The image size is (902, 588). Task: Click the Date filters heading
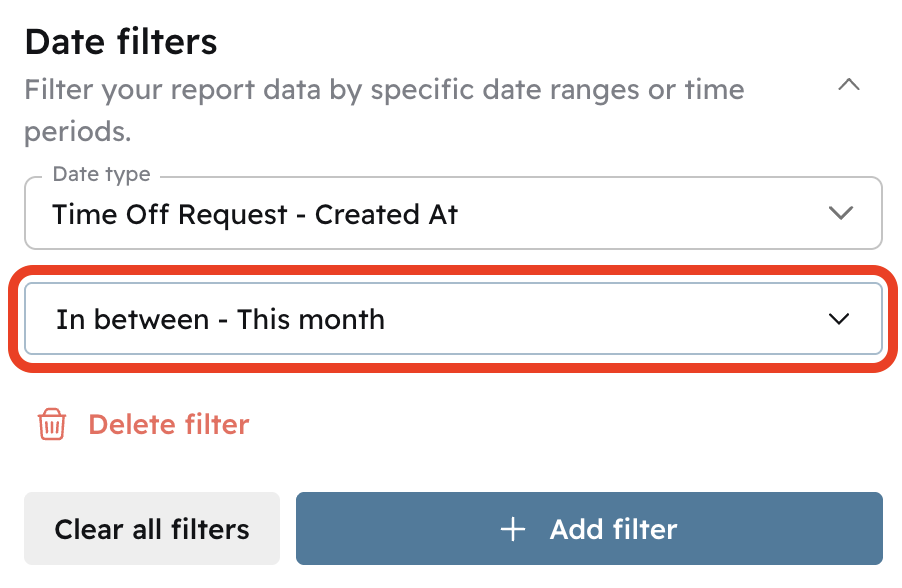tap(121, 42)
